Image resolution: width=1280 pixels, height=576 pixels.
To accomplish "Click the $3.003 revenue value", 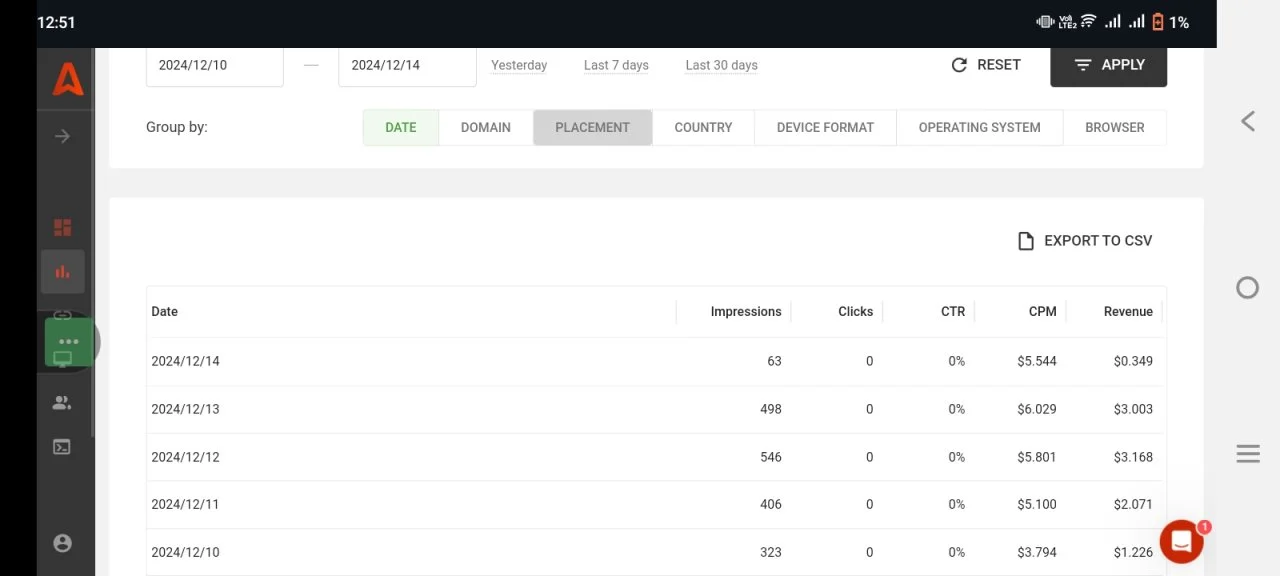I will (x=1133, y=409).
